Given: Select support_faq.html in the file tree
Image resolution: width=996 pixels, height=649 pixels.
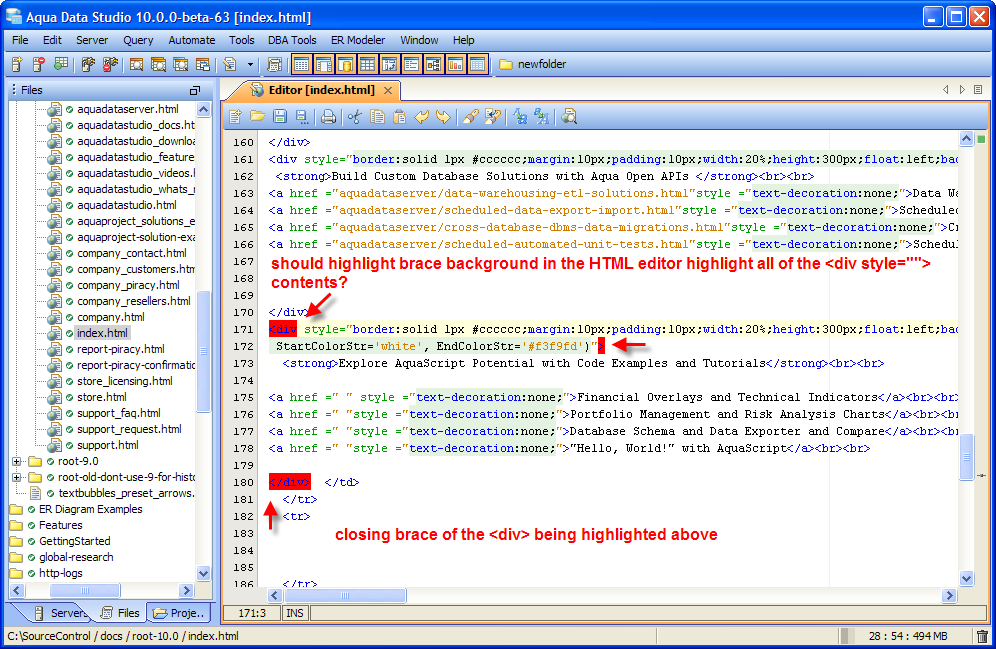Looking at the screenshot, I should tap(119, 413).
